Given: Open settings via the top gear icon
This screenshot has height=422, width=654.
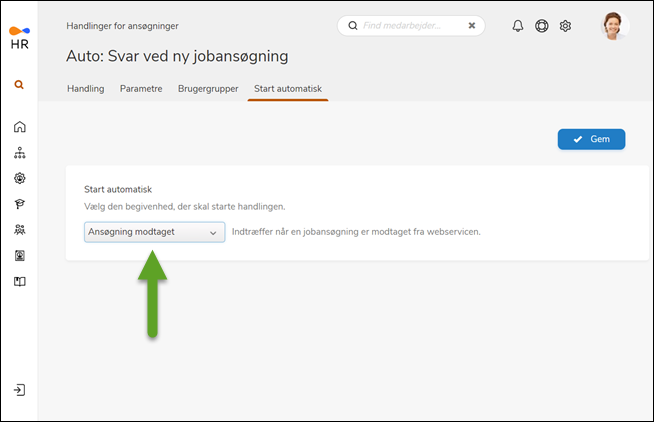Looking at the screenshot, I should pyautogui.click(x=565, y=26).
